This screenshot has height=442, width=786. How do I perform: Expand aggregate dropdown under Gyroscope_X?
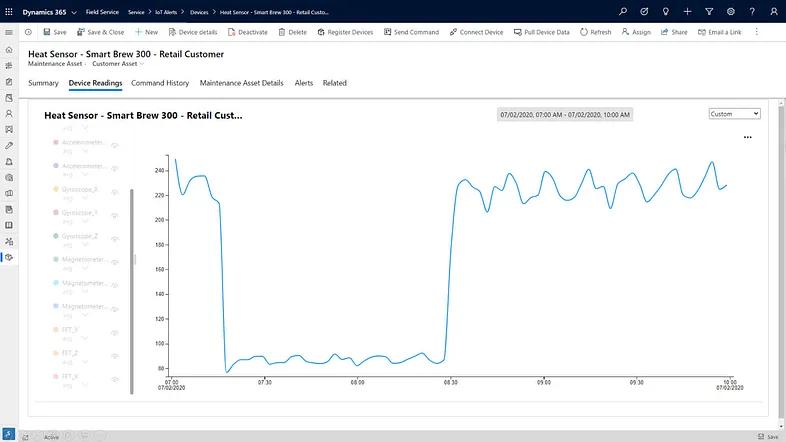tap(85, 198)
